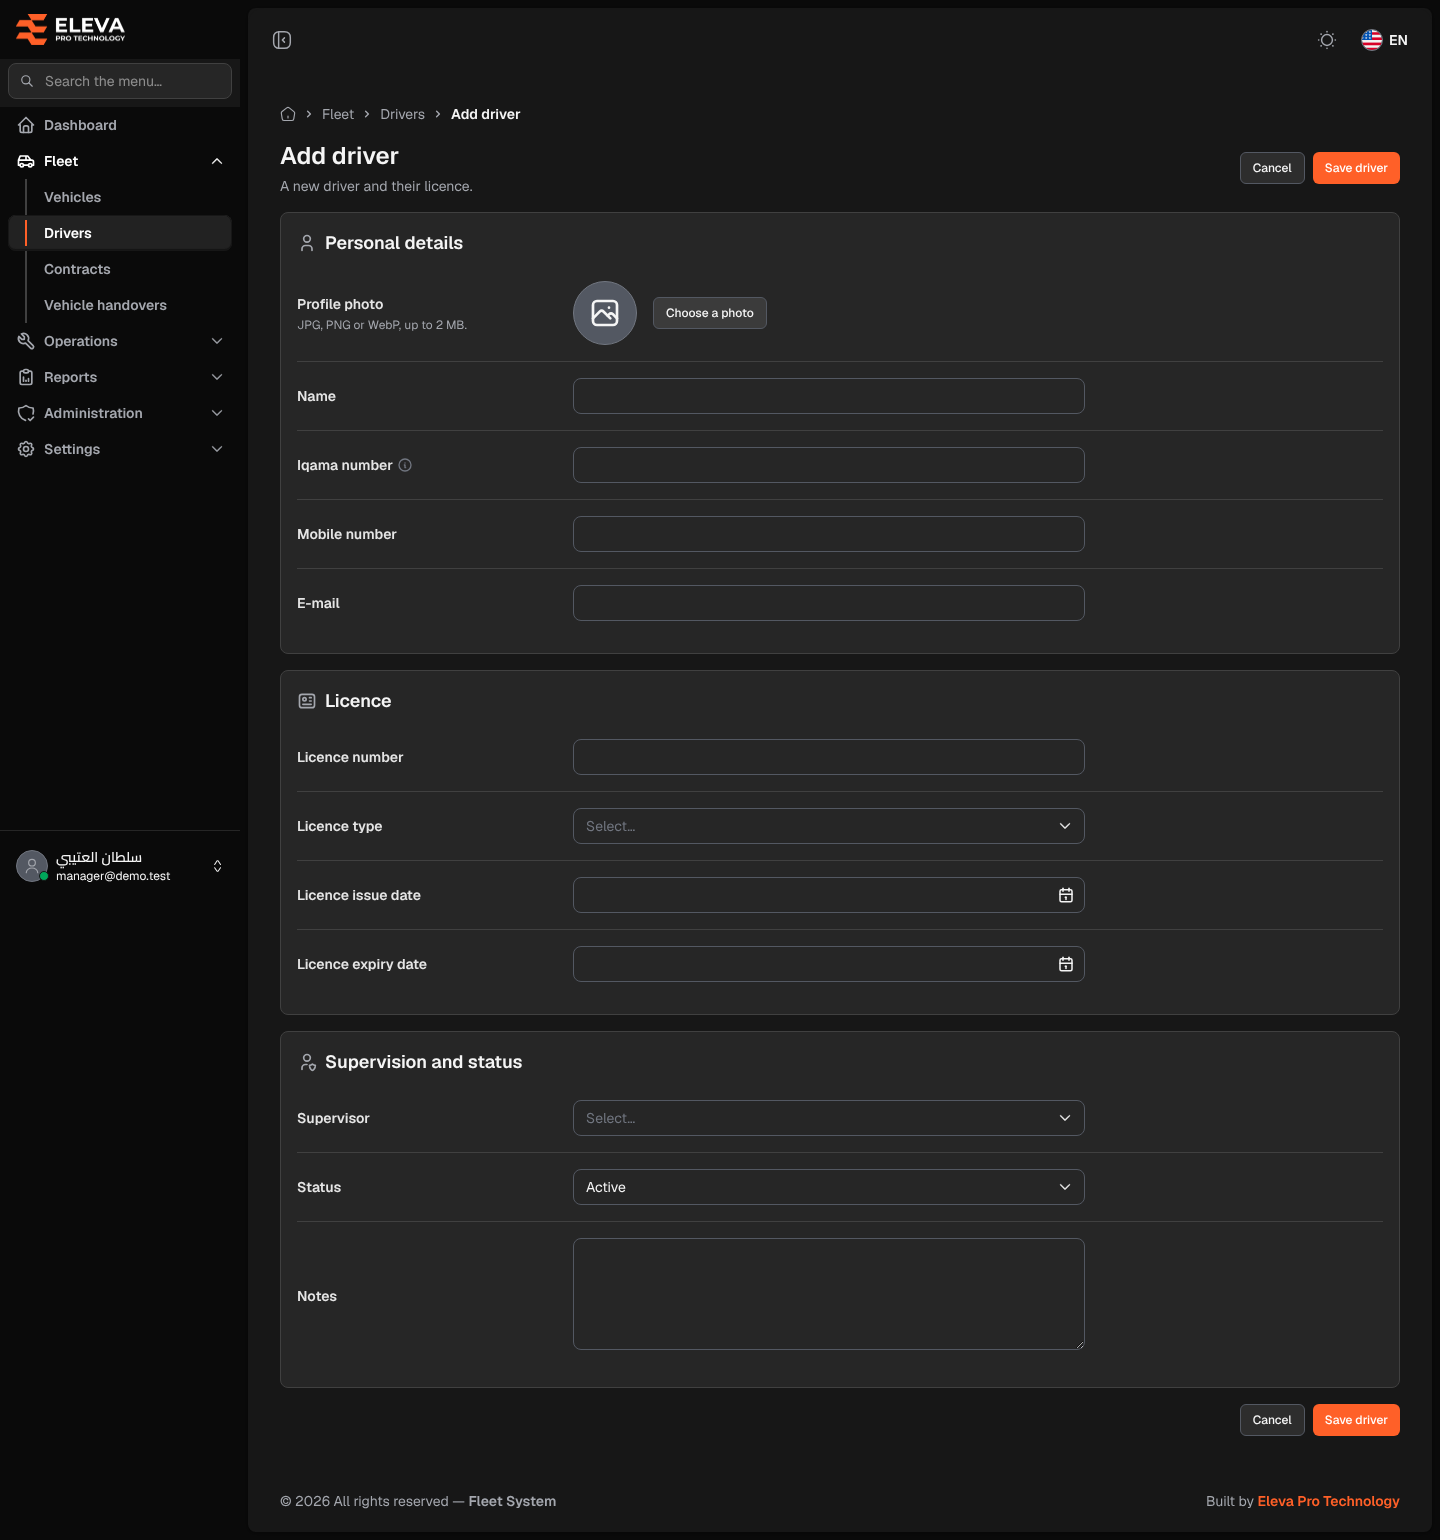1440x1540 pixels.
Task: Select Drivers in the Fleet menu
Action: coord(120,233)
